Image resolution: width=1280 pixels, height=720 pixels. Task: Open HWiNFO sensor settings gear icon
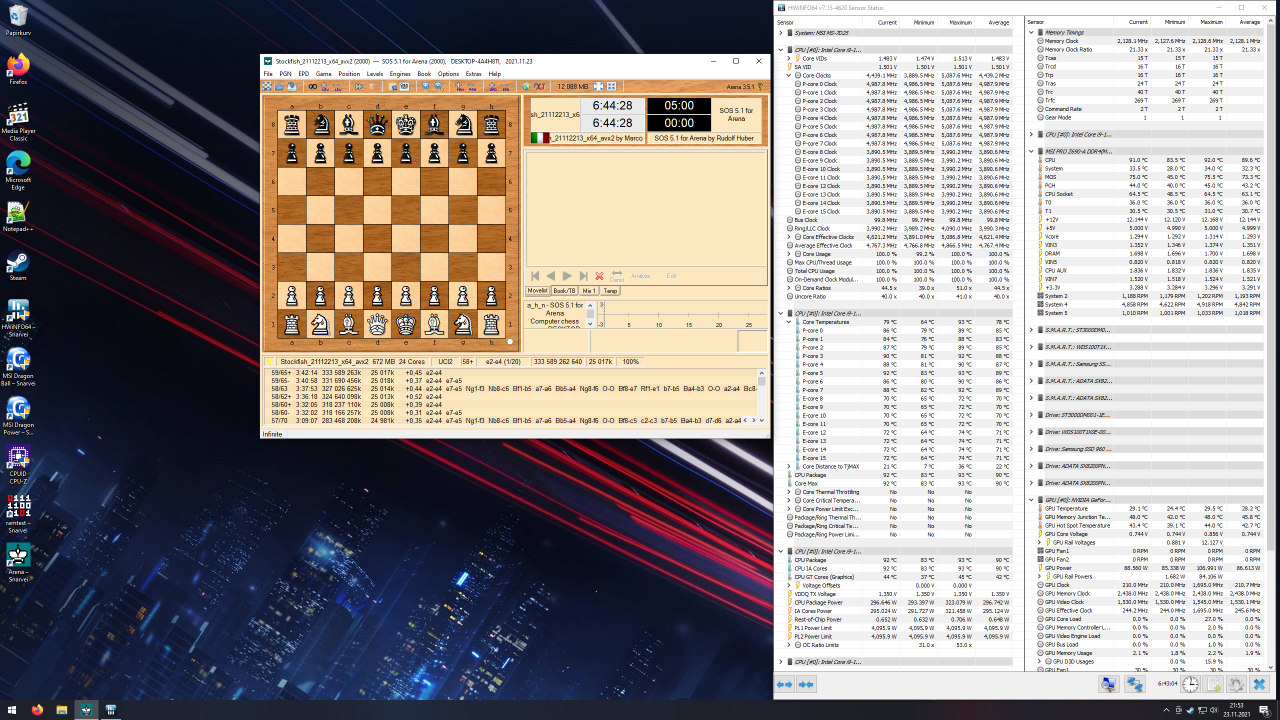[1237, 684]
